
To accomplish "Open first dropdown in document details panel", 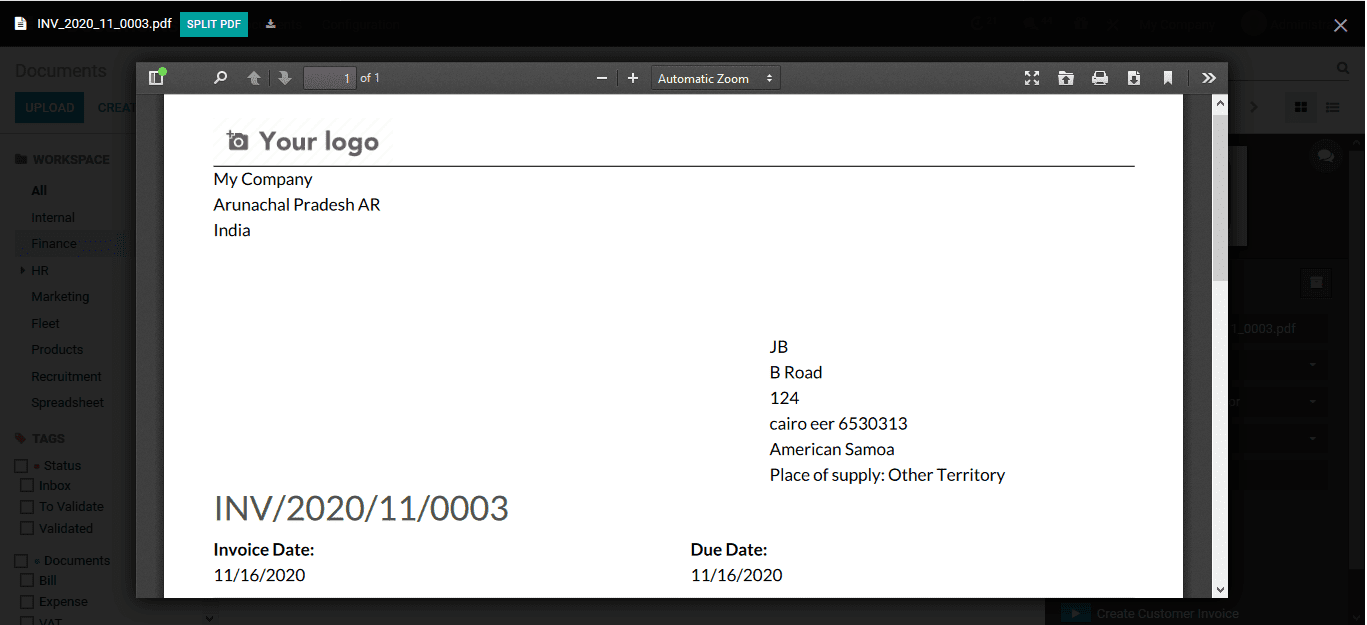I will pyautogui.click(x=1312, y=365).
